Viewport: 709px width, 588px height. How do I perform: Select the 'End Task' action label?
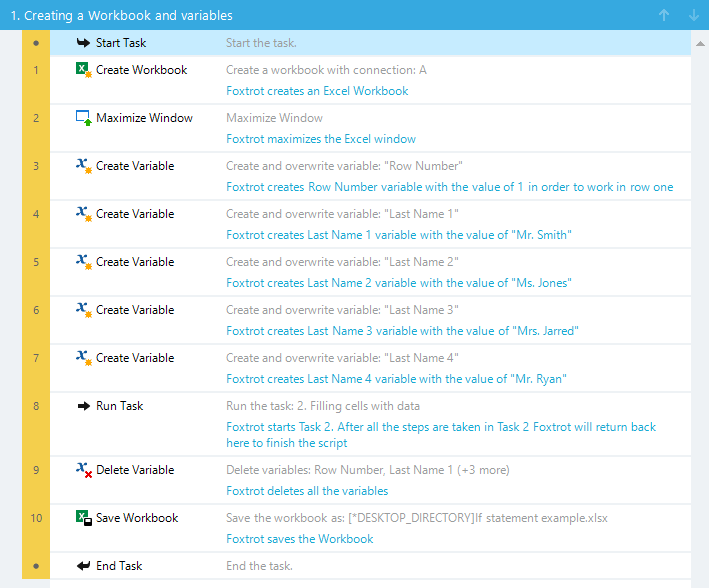tap(119, 566)
